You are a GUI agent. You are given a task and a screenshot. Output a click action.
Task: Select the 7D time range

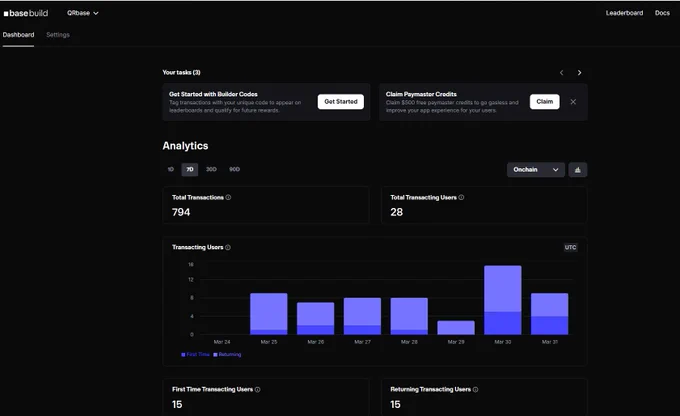[x=190, y=169]
